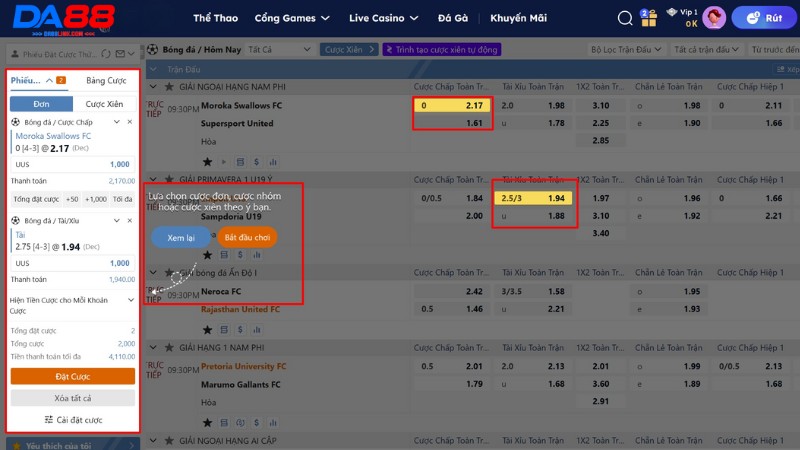Collapse the Bóng đá / Cược Chấp slip entry
Screen dimensions: 800x450
click(116, 122)
